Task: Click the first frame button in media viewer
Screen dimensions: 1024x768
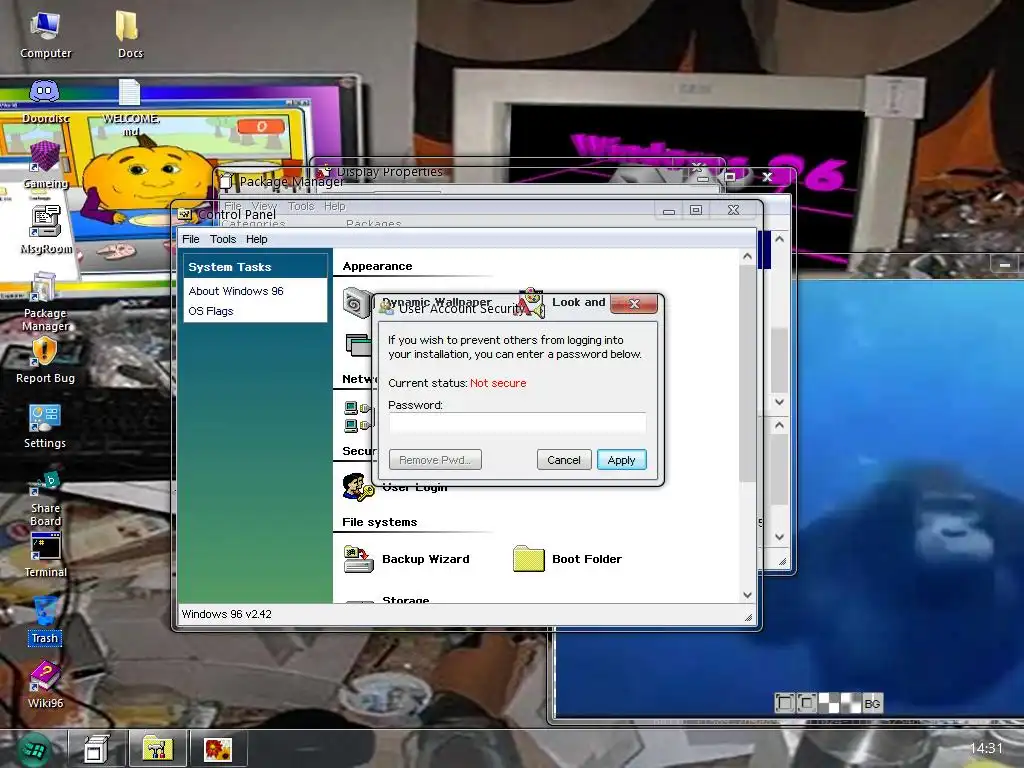Action: [x=784, y=703]
